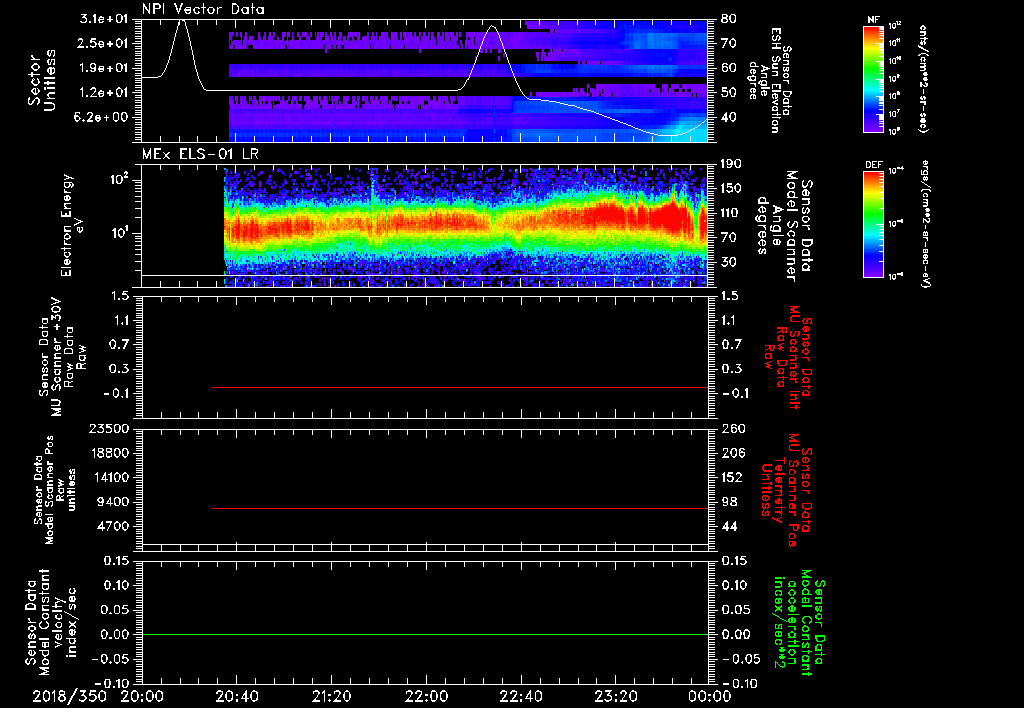Viewport: 1024px width, 708px height.
Task: Click the green velocity trace at zero
Action: pos(425,634)
